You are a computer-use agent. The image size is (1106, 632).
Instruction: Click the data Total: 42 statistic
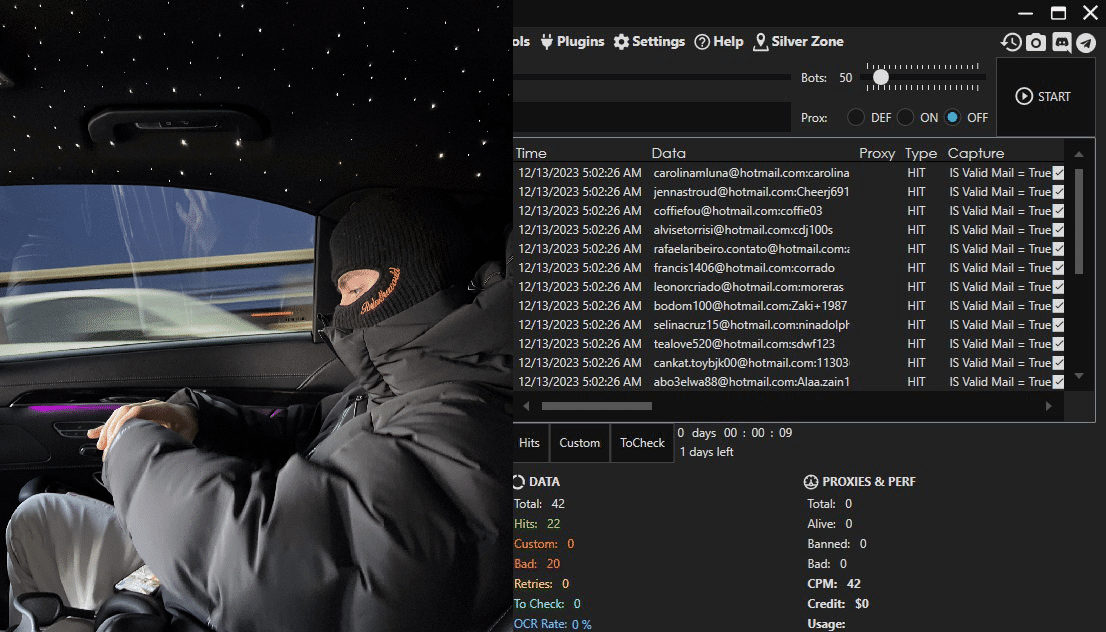[540, 504]
